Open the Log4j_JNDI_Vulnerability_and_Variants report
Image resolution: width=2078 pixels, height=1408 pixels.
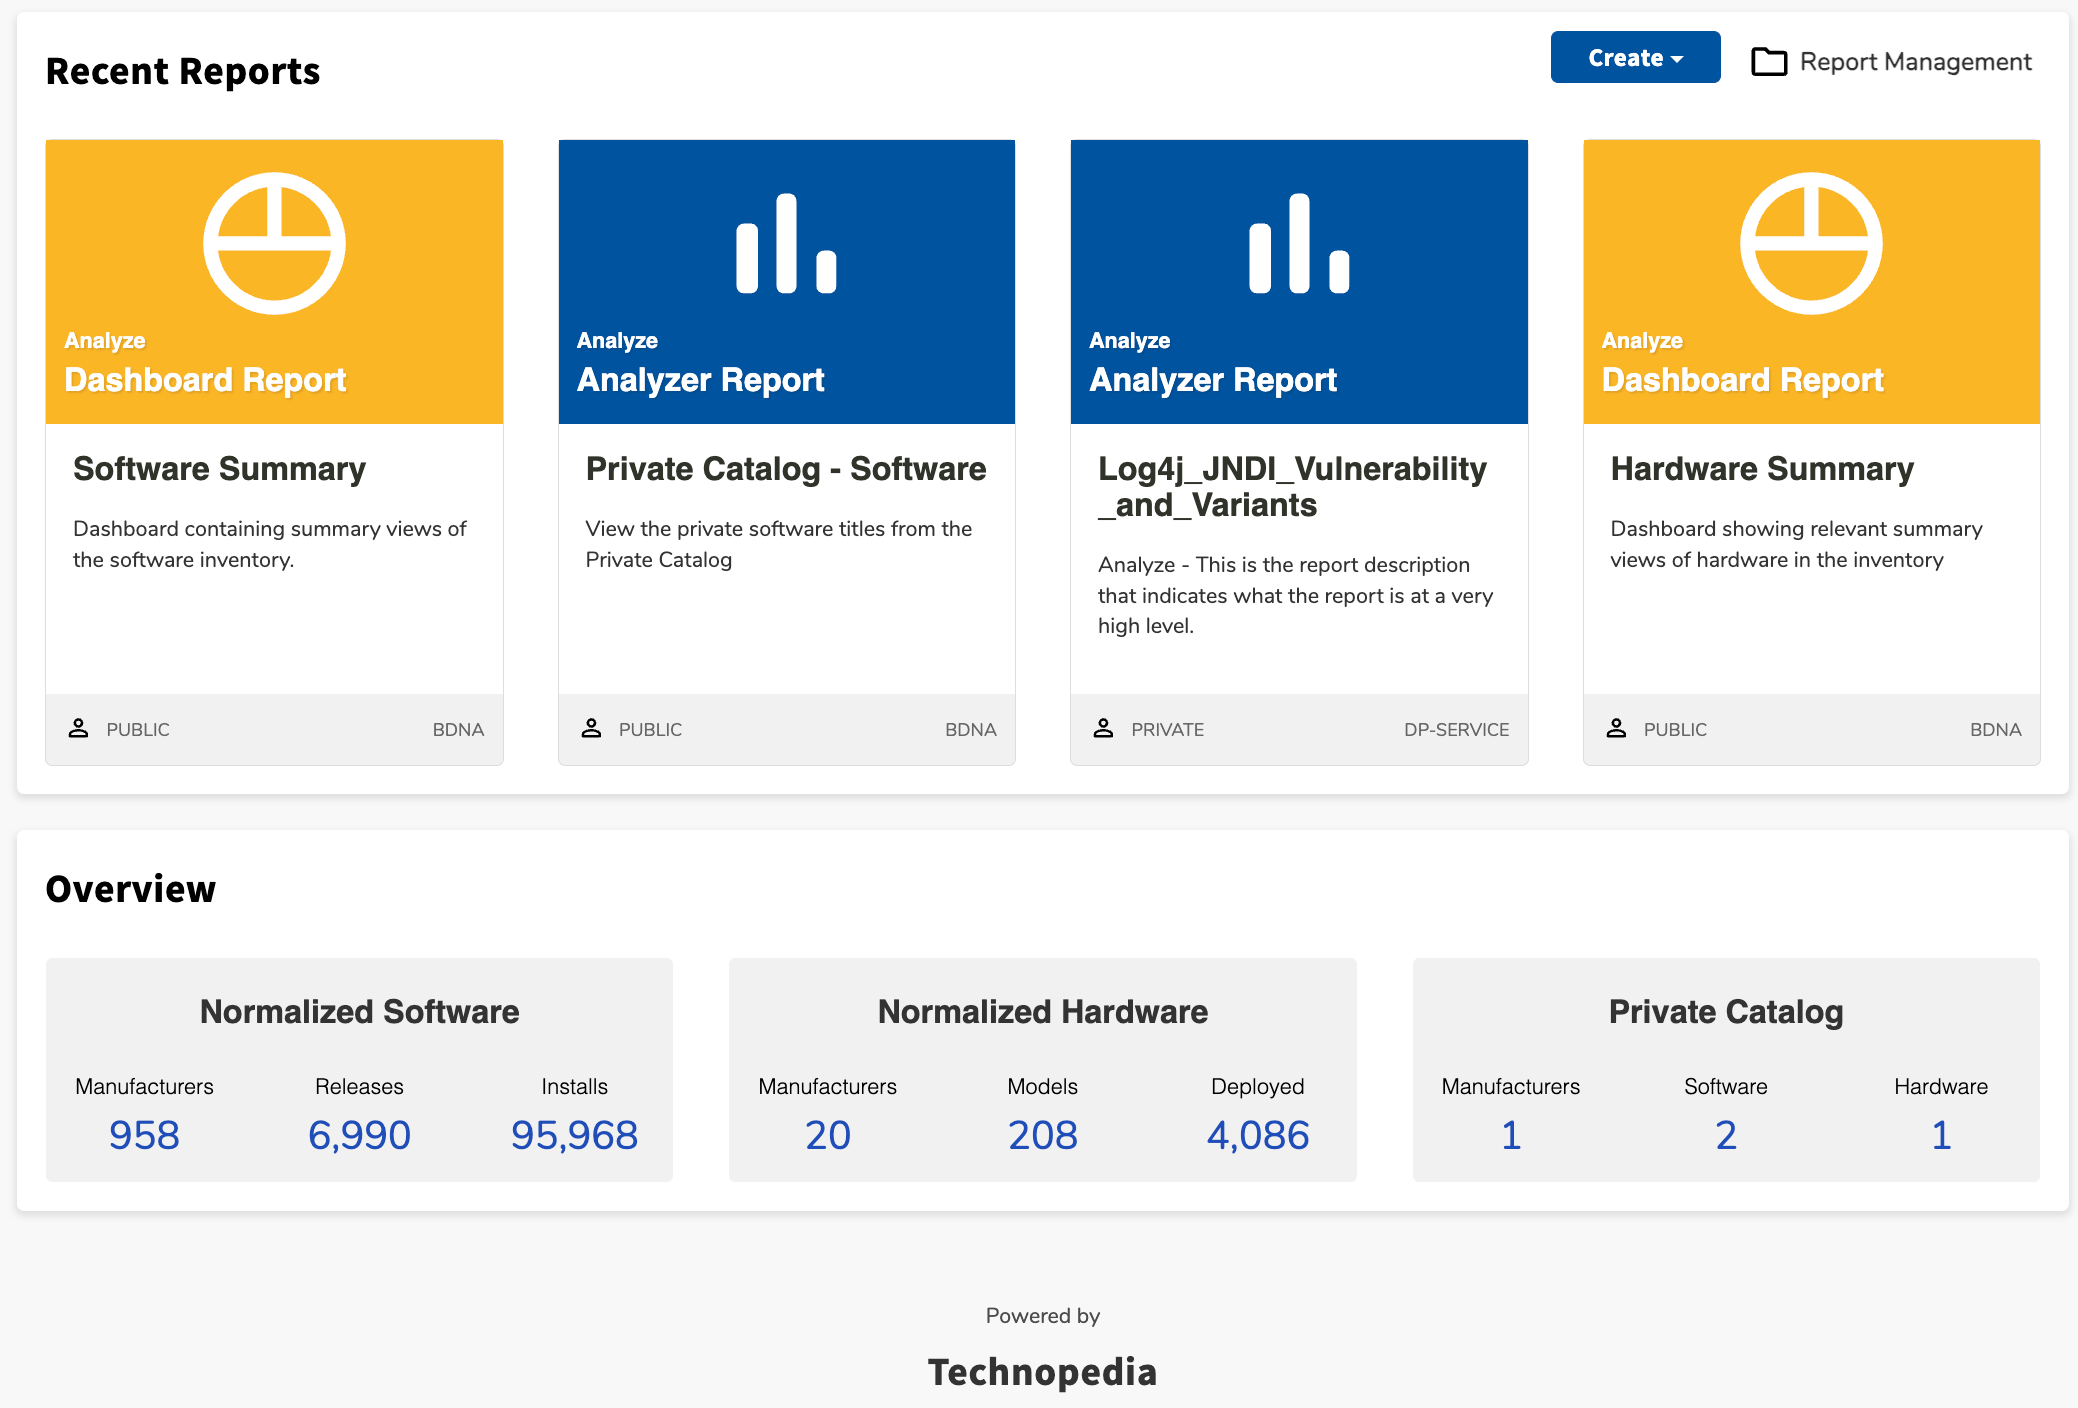(x=1291, y=486)
